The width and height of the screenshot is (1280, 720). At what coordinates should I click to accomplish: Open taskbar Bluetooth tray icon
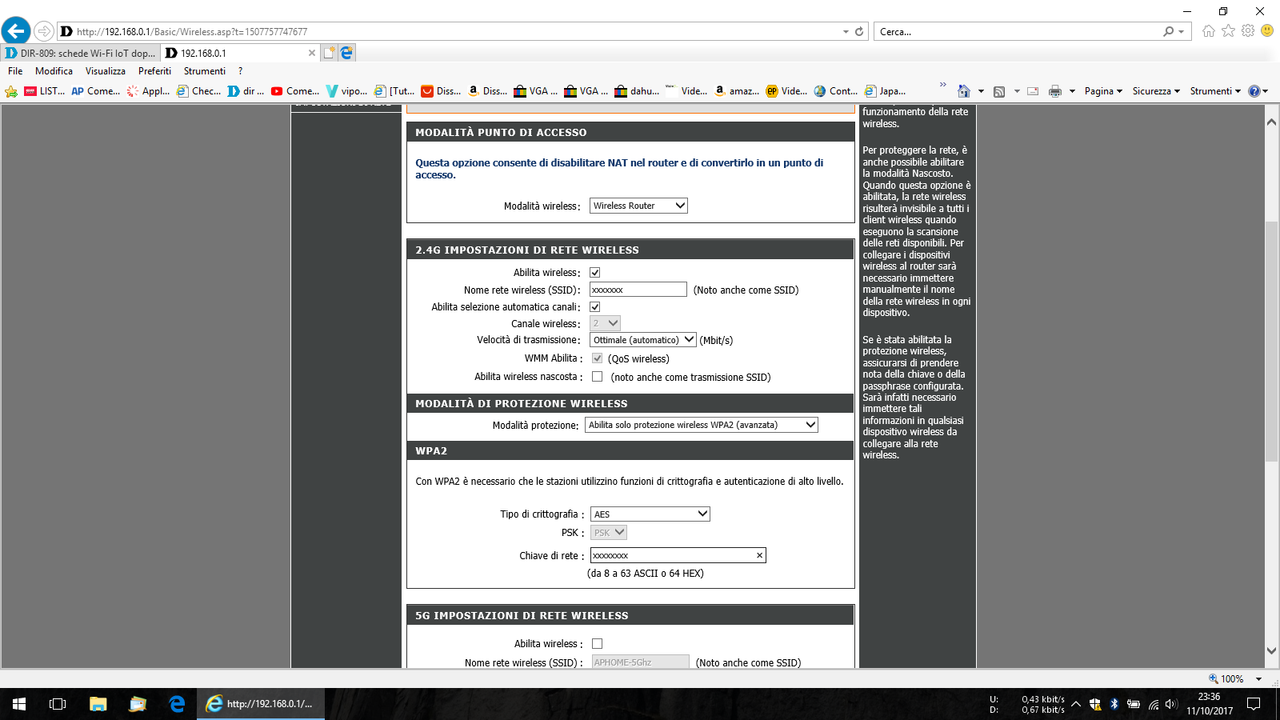tap(1114, 704)
